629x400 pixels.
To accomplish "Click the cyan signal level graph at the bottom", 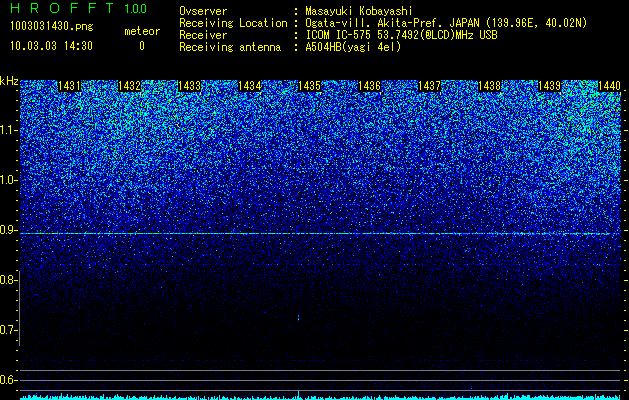I will pyautogui.click(x=320, y=397).
